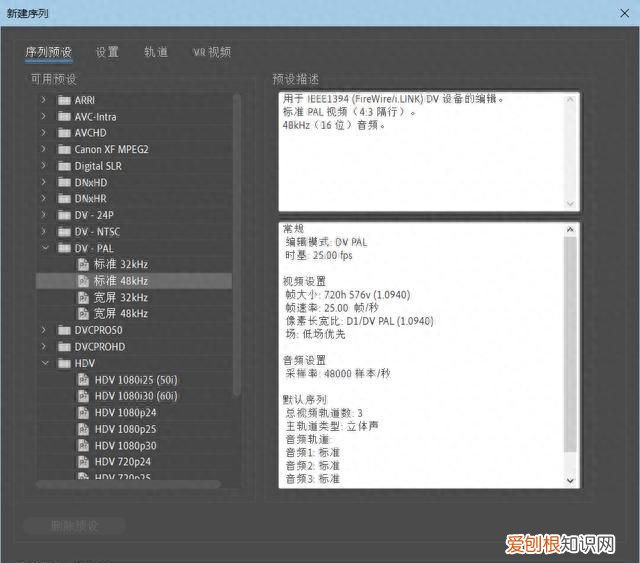Click the preset list vertical scrollbar

click(x=237, y=245)
